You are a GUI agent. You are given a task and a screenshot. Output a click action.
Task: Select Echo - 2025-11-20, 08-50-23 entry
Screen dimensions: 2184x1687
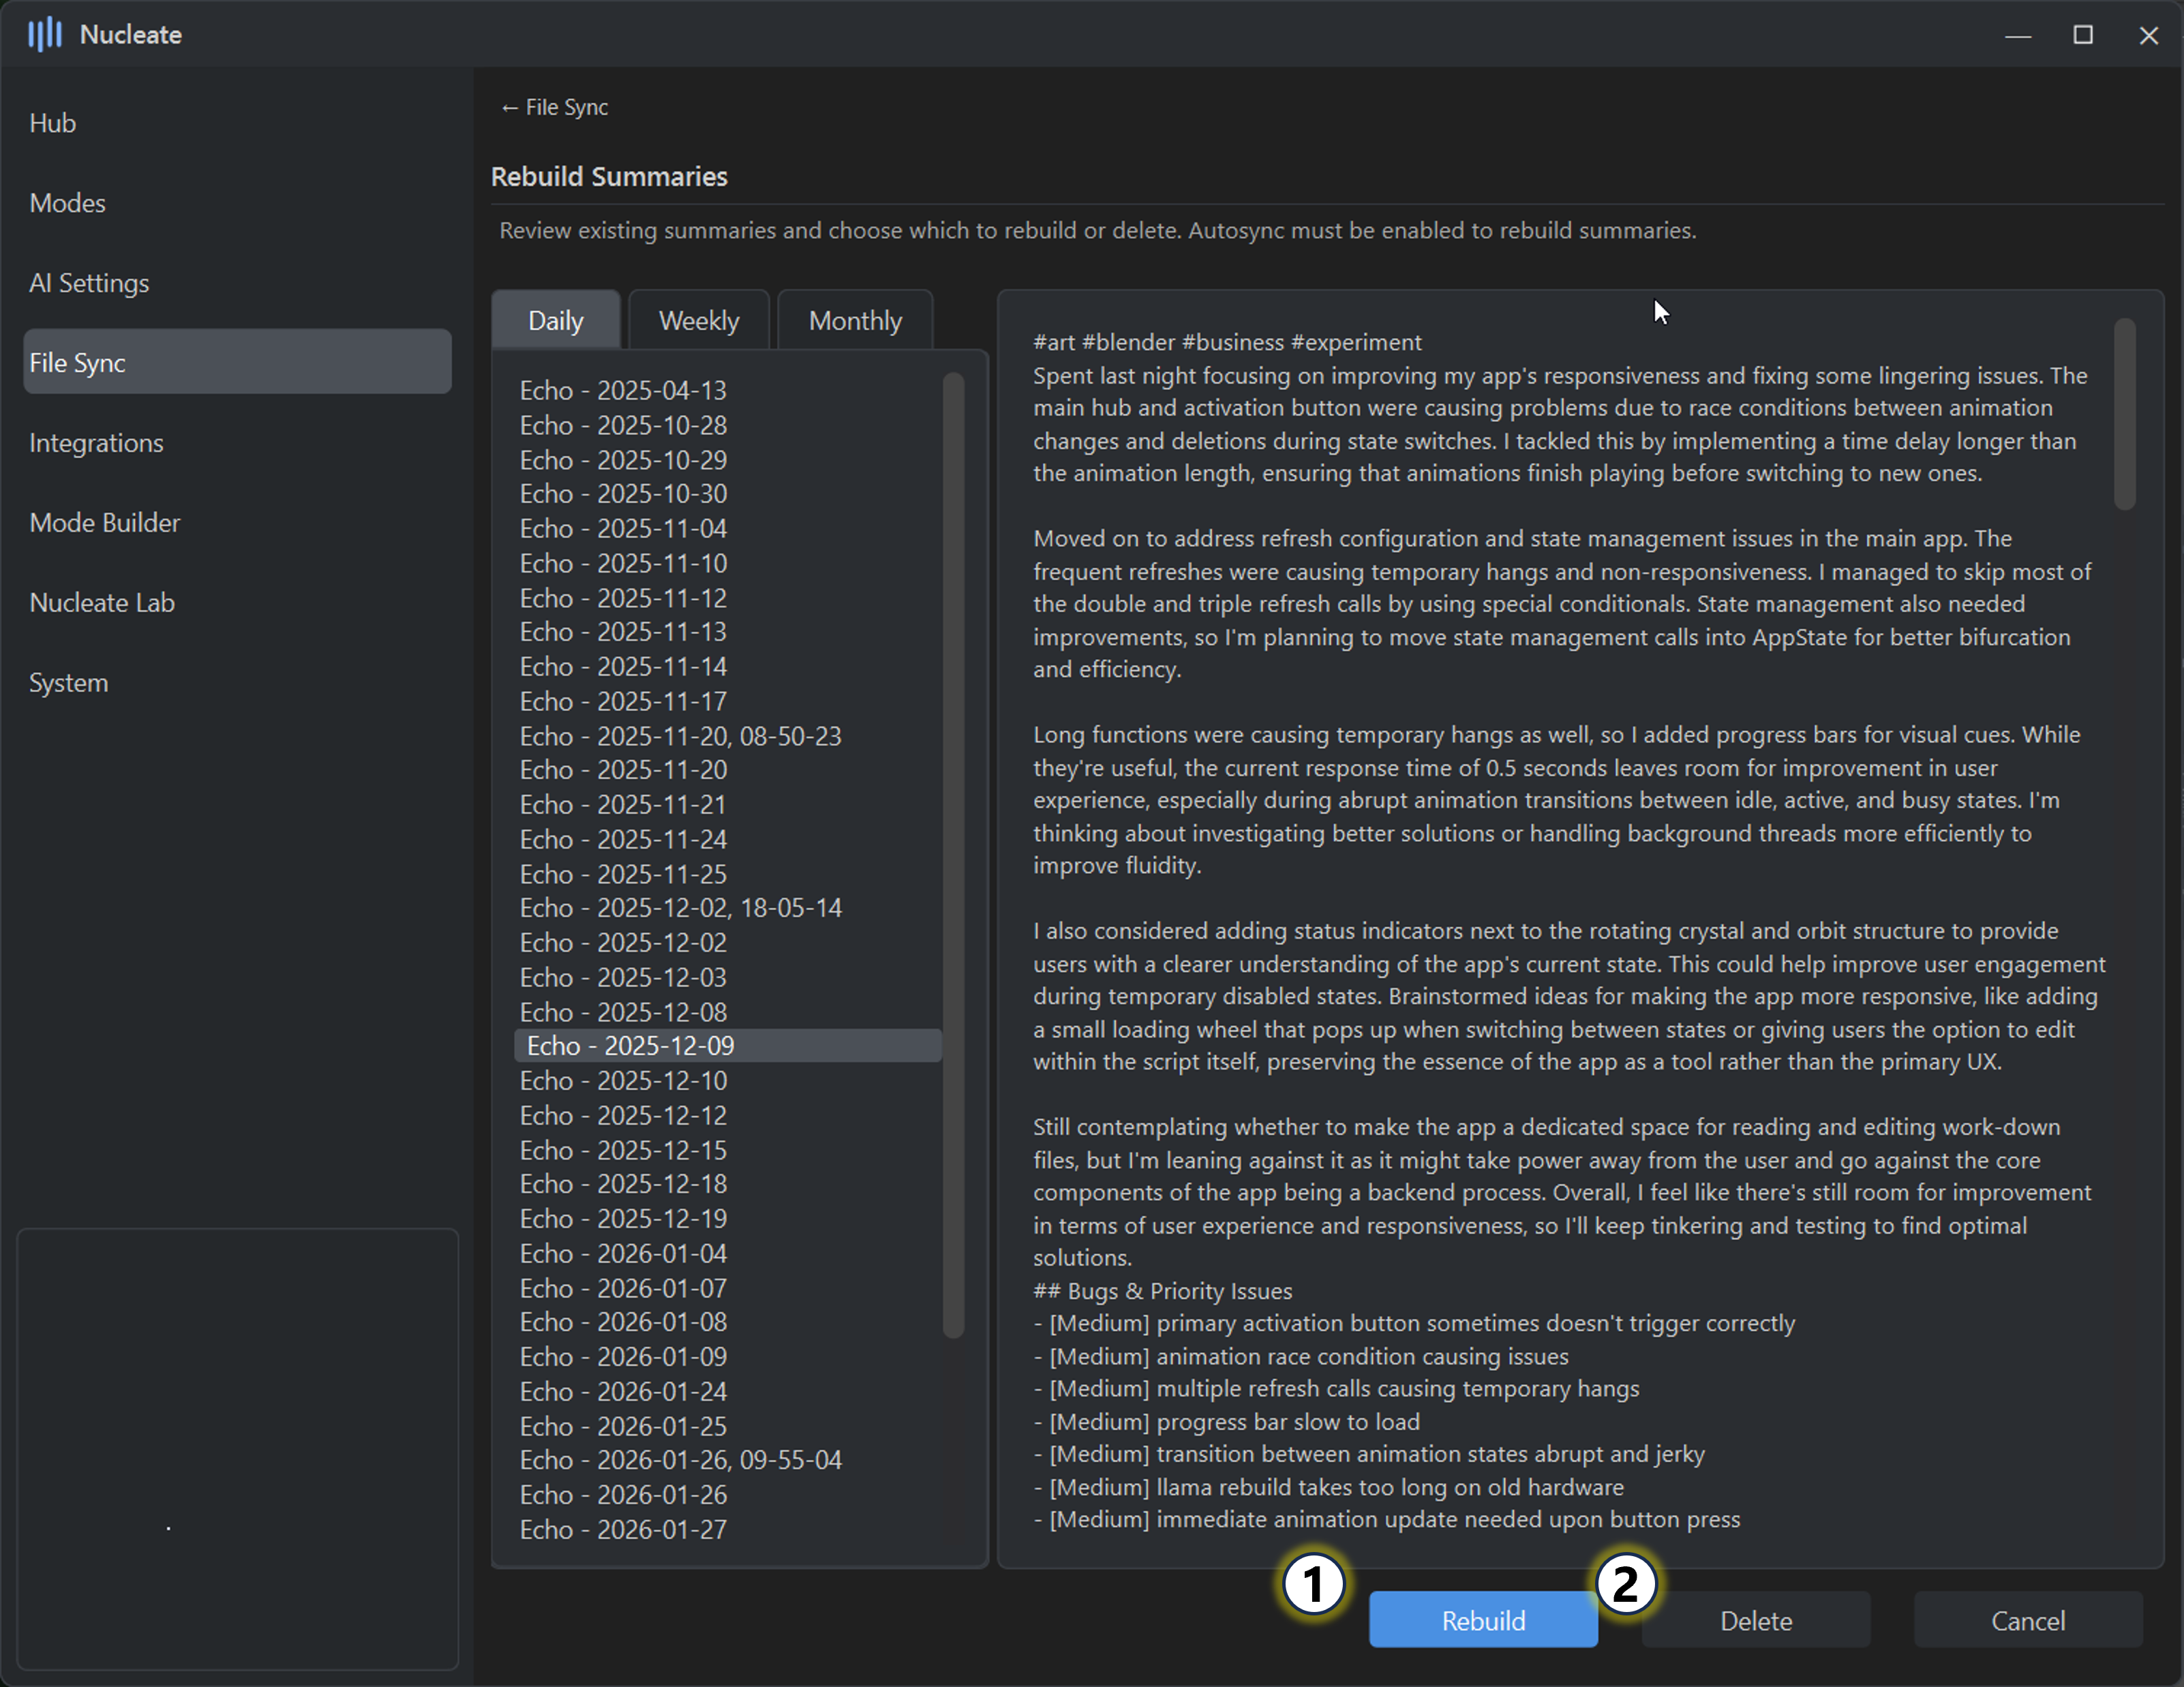(680, 736)
